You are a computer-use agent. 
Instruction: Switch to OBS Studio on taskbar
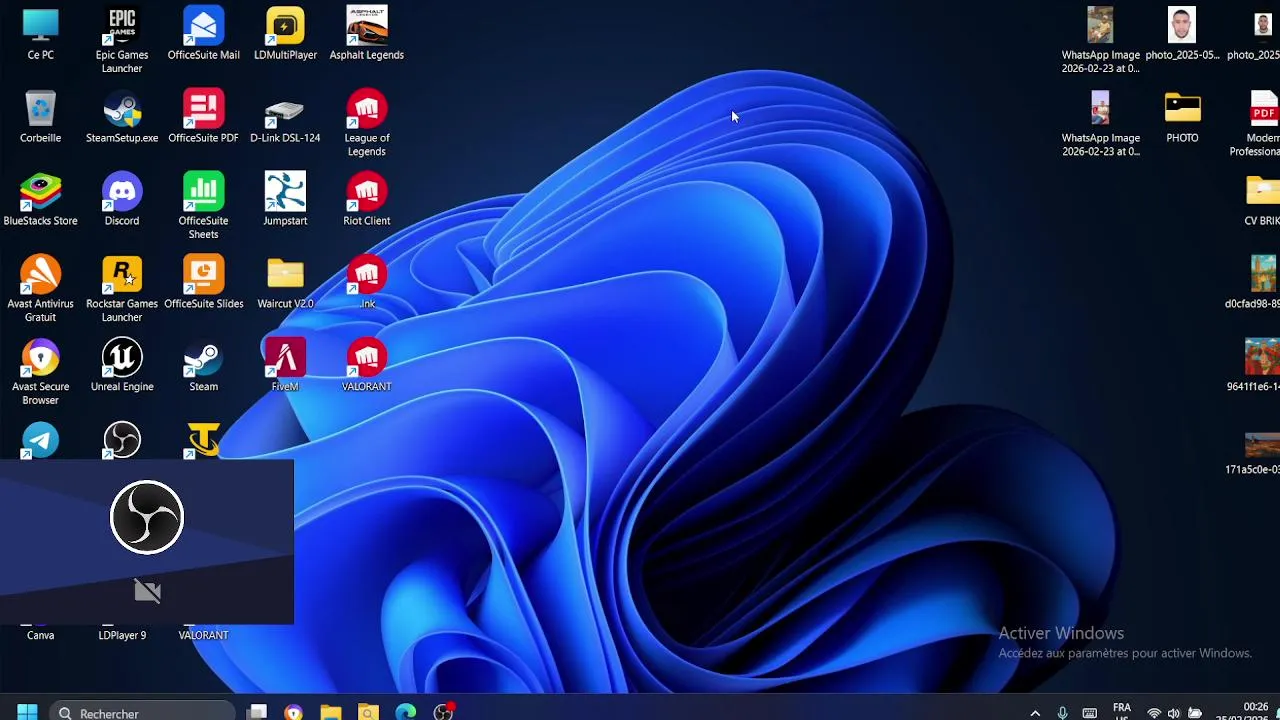coord(443,712)
